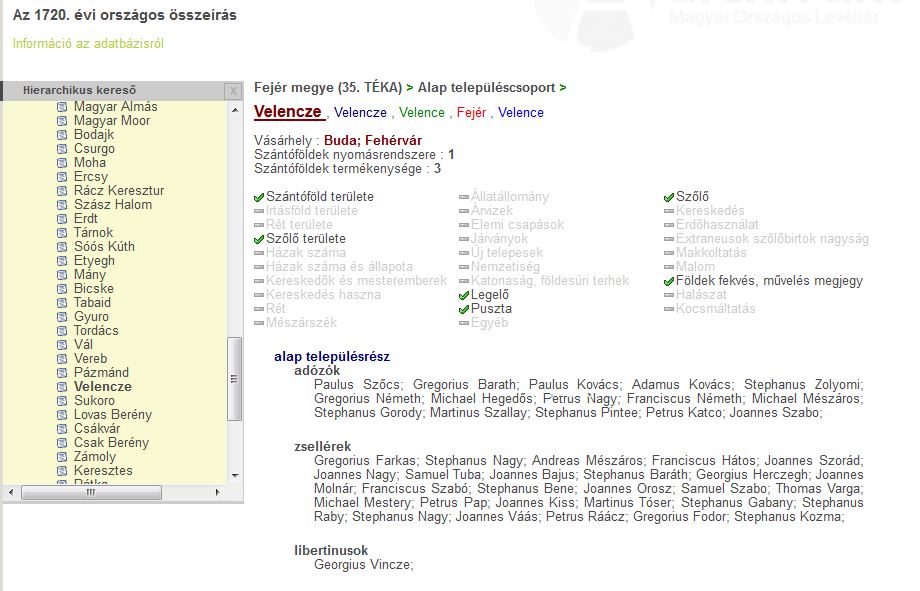Toggle the Szőlő területe checkmark

[x=260, y=239]
